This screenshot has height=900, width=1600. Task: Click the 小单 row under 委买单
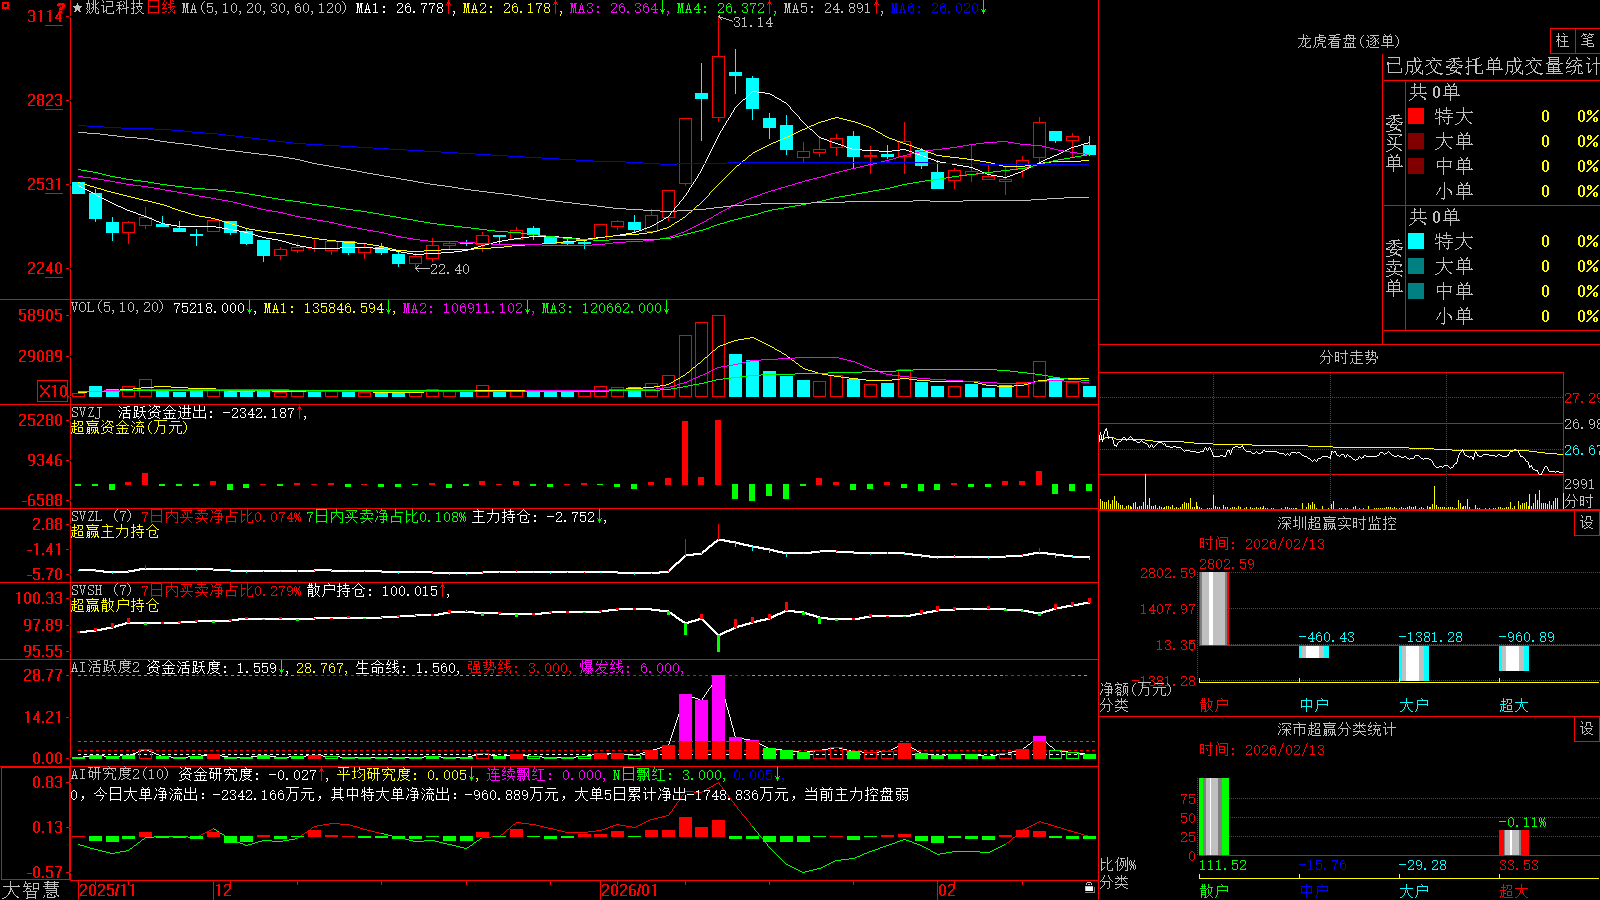1503,191
